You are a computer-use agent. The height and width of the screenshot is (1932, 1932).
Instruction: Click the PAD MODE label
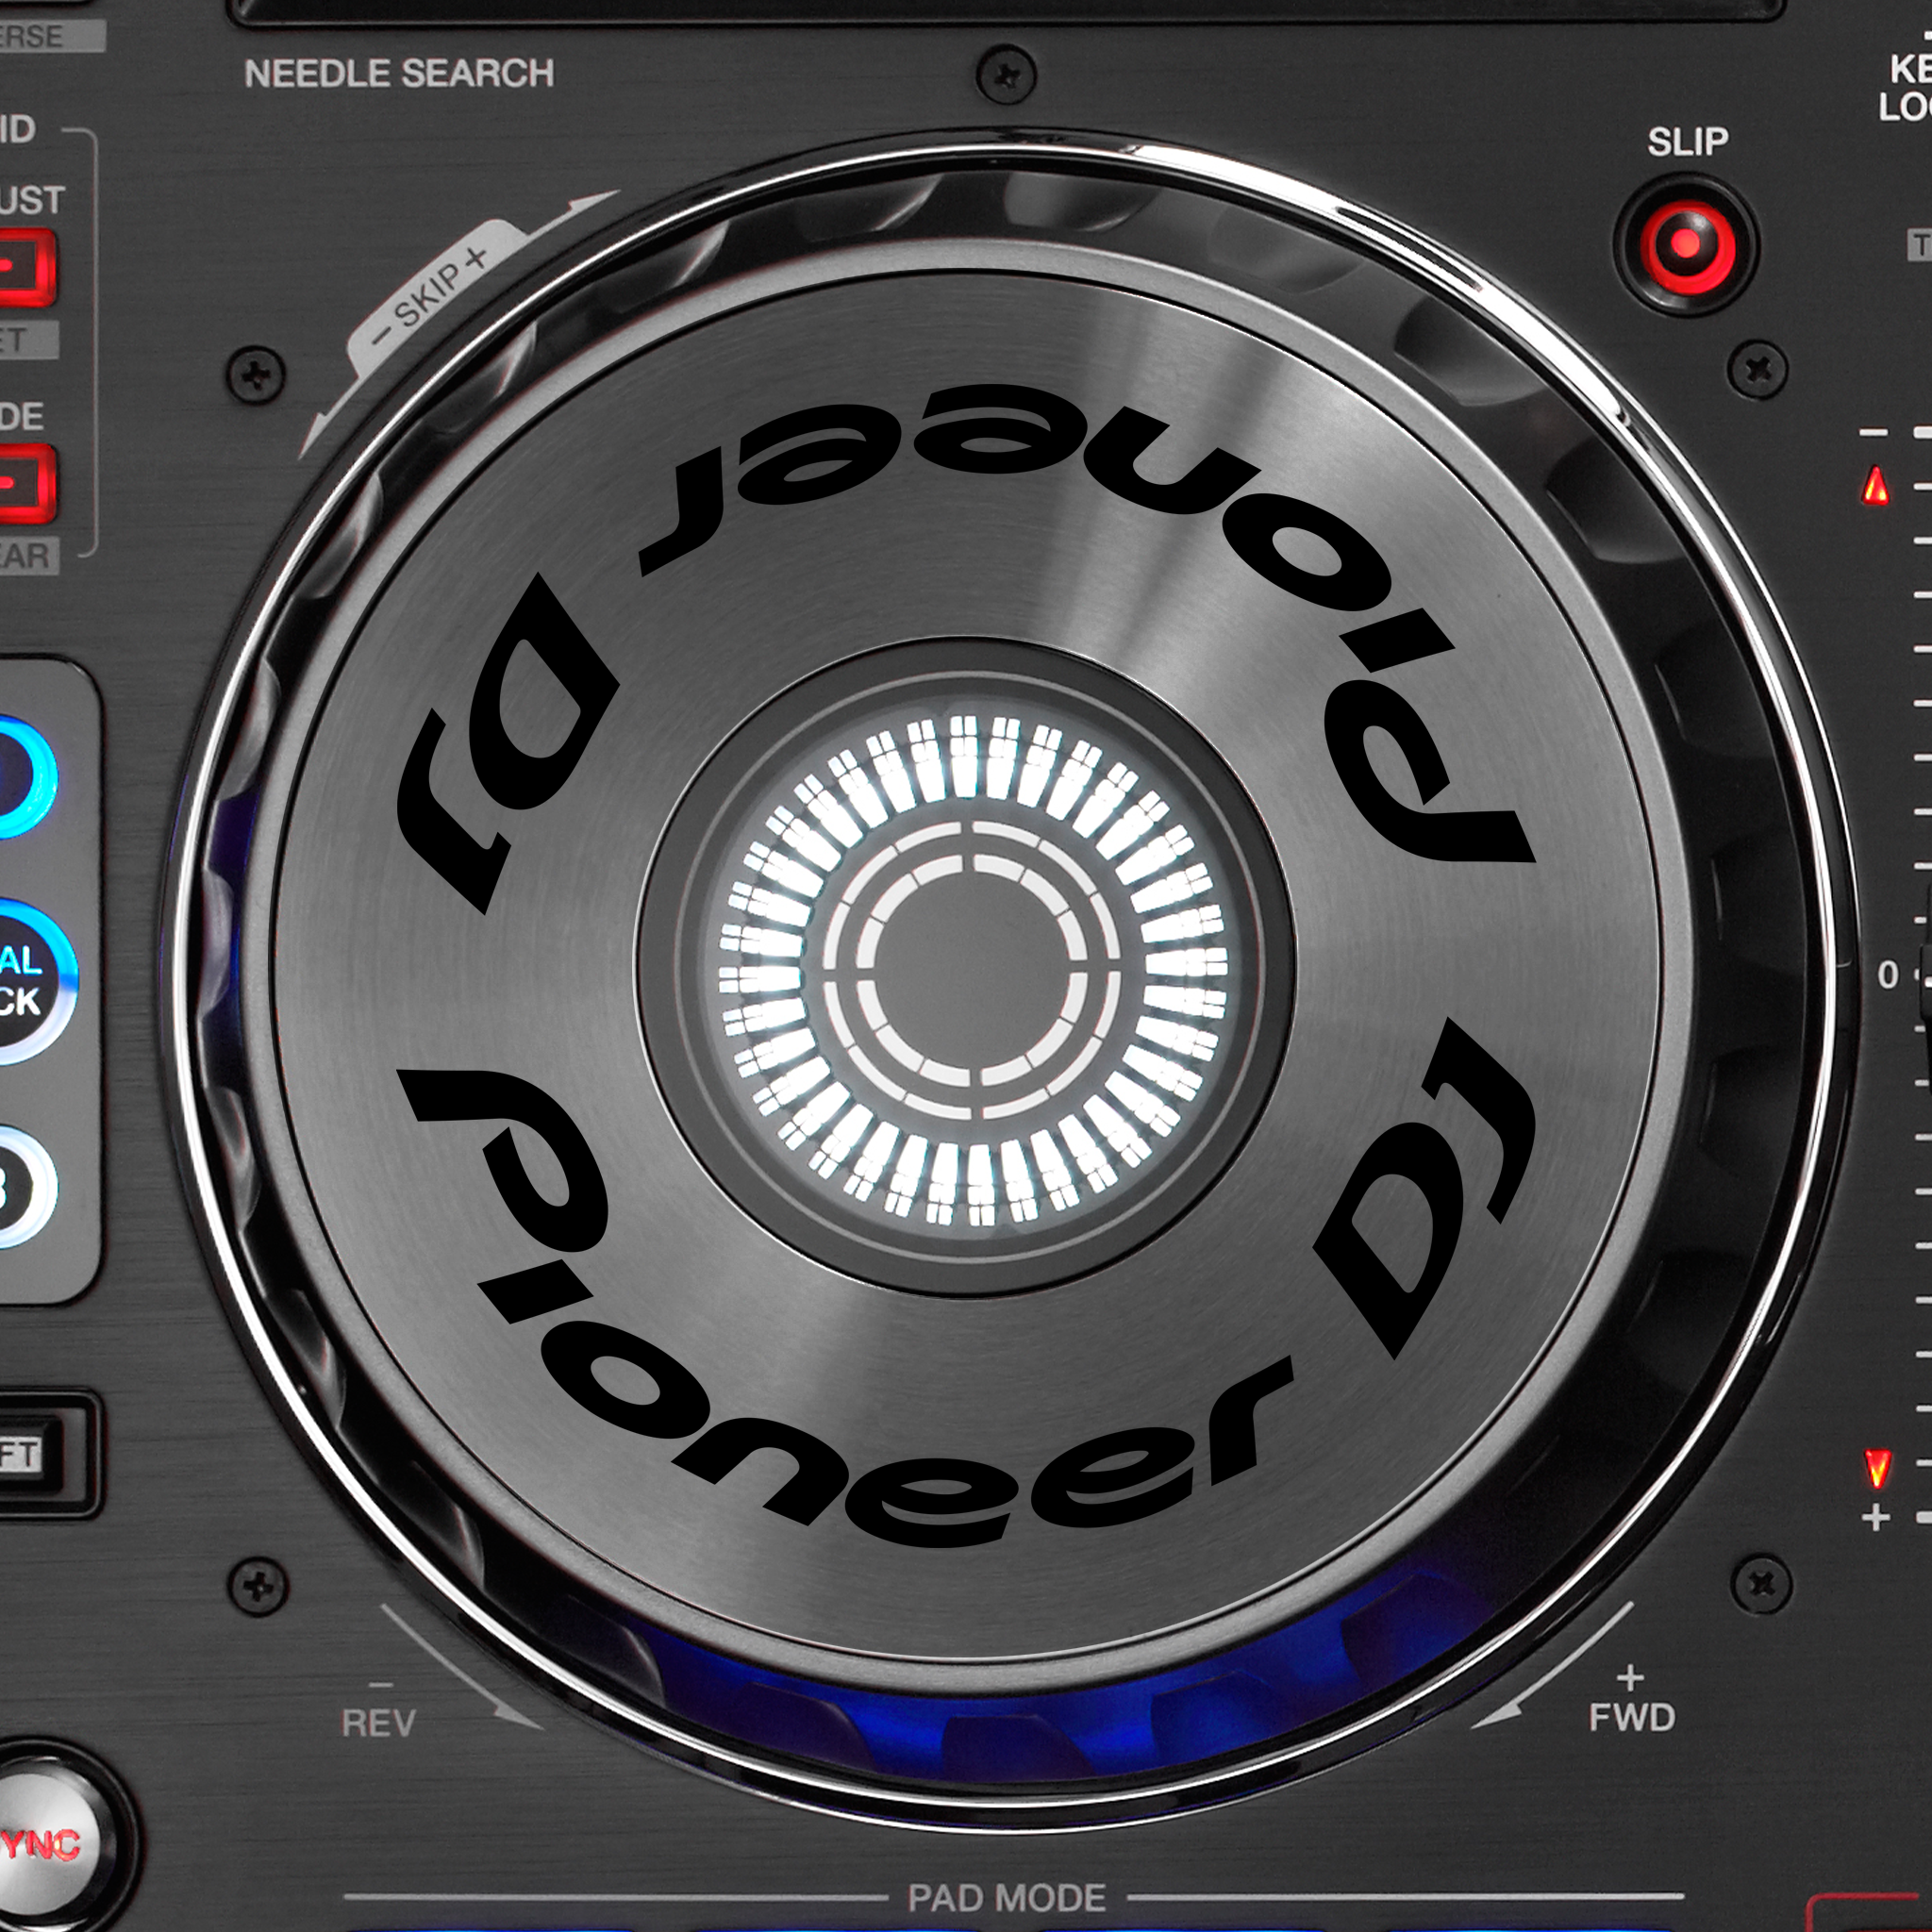pos(1006,1897)
